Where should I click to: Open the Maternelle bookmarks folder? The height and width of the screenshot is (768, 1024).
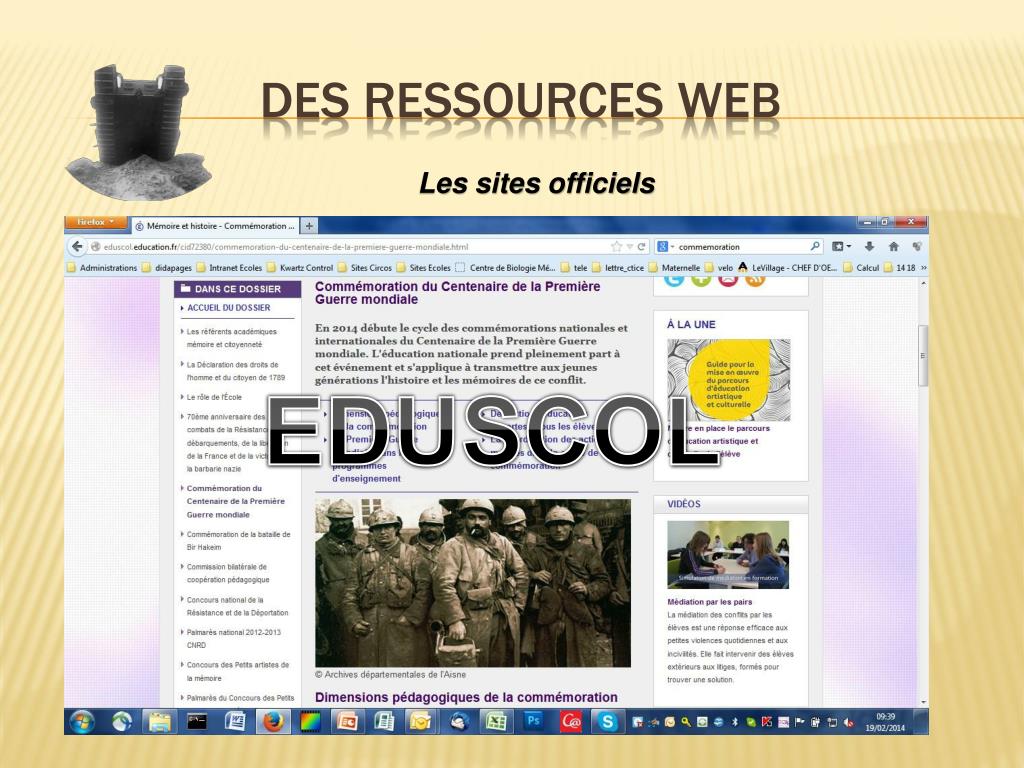tap(675, 268)
